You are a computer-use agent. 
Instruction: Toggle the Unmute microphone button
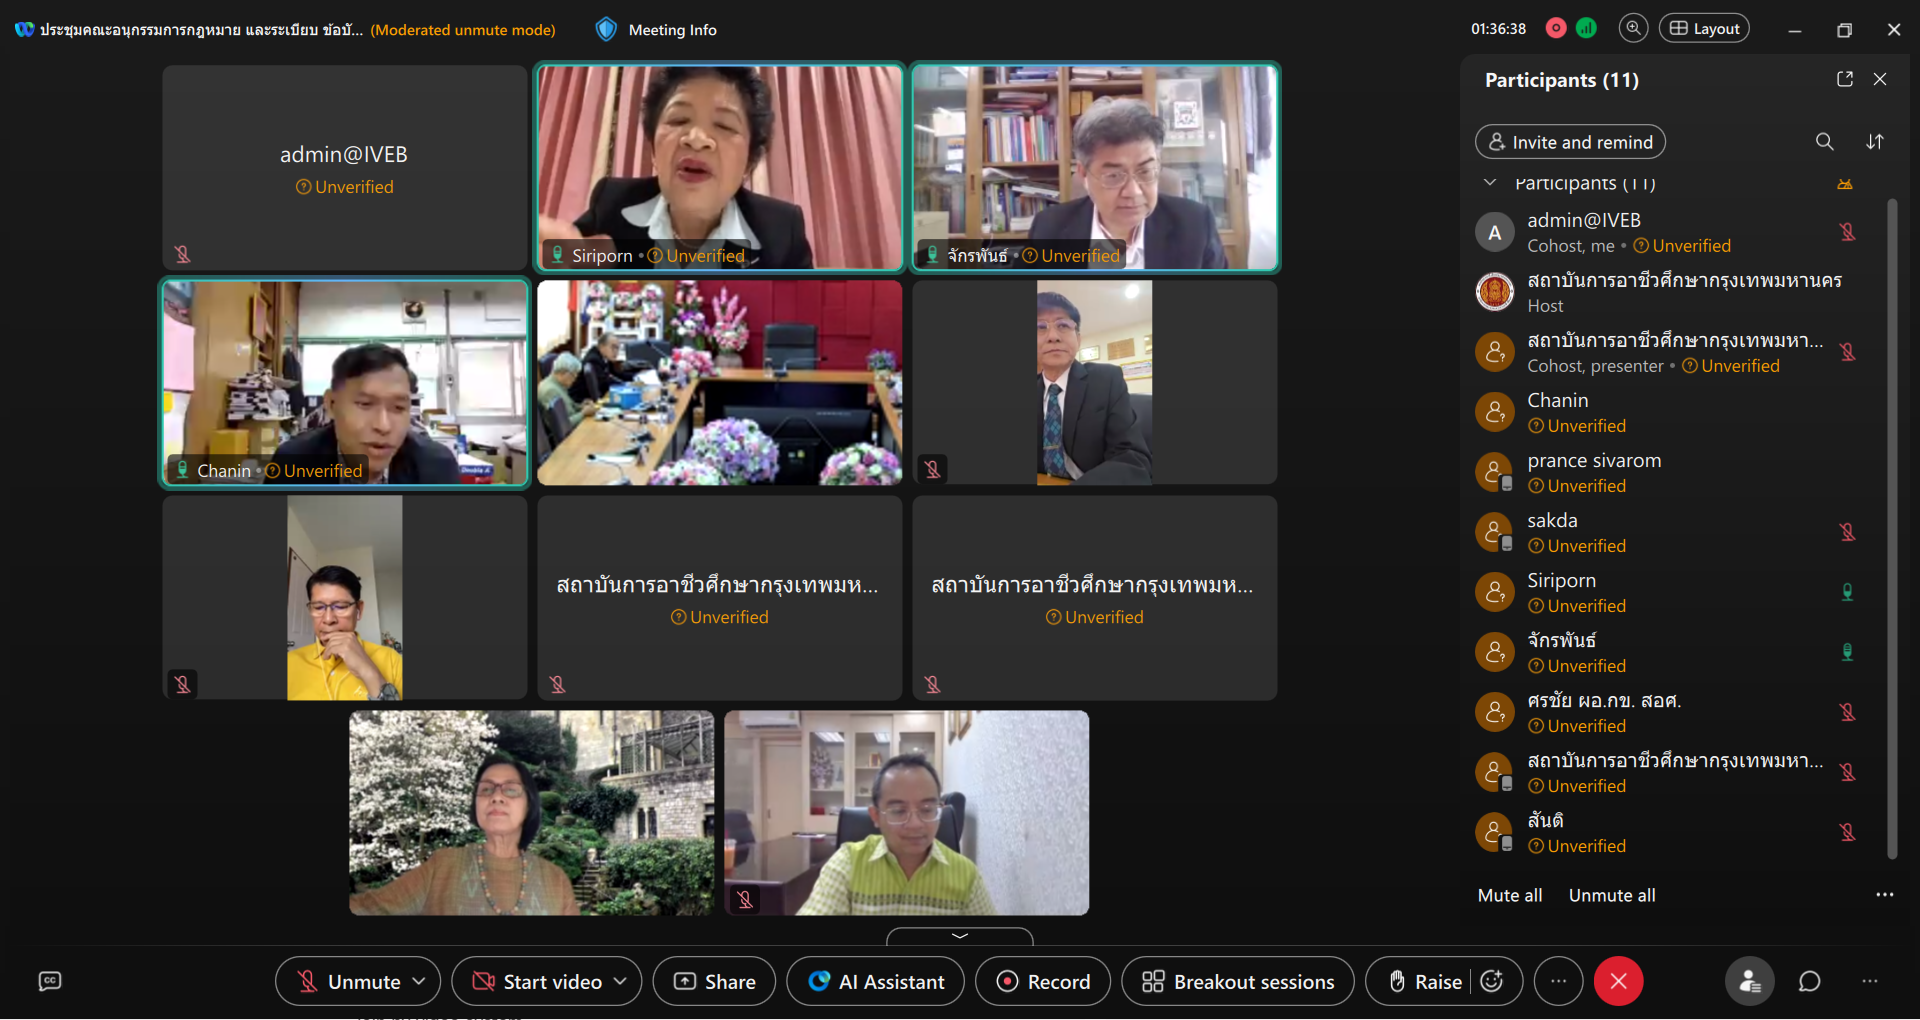pos(348,982)
